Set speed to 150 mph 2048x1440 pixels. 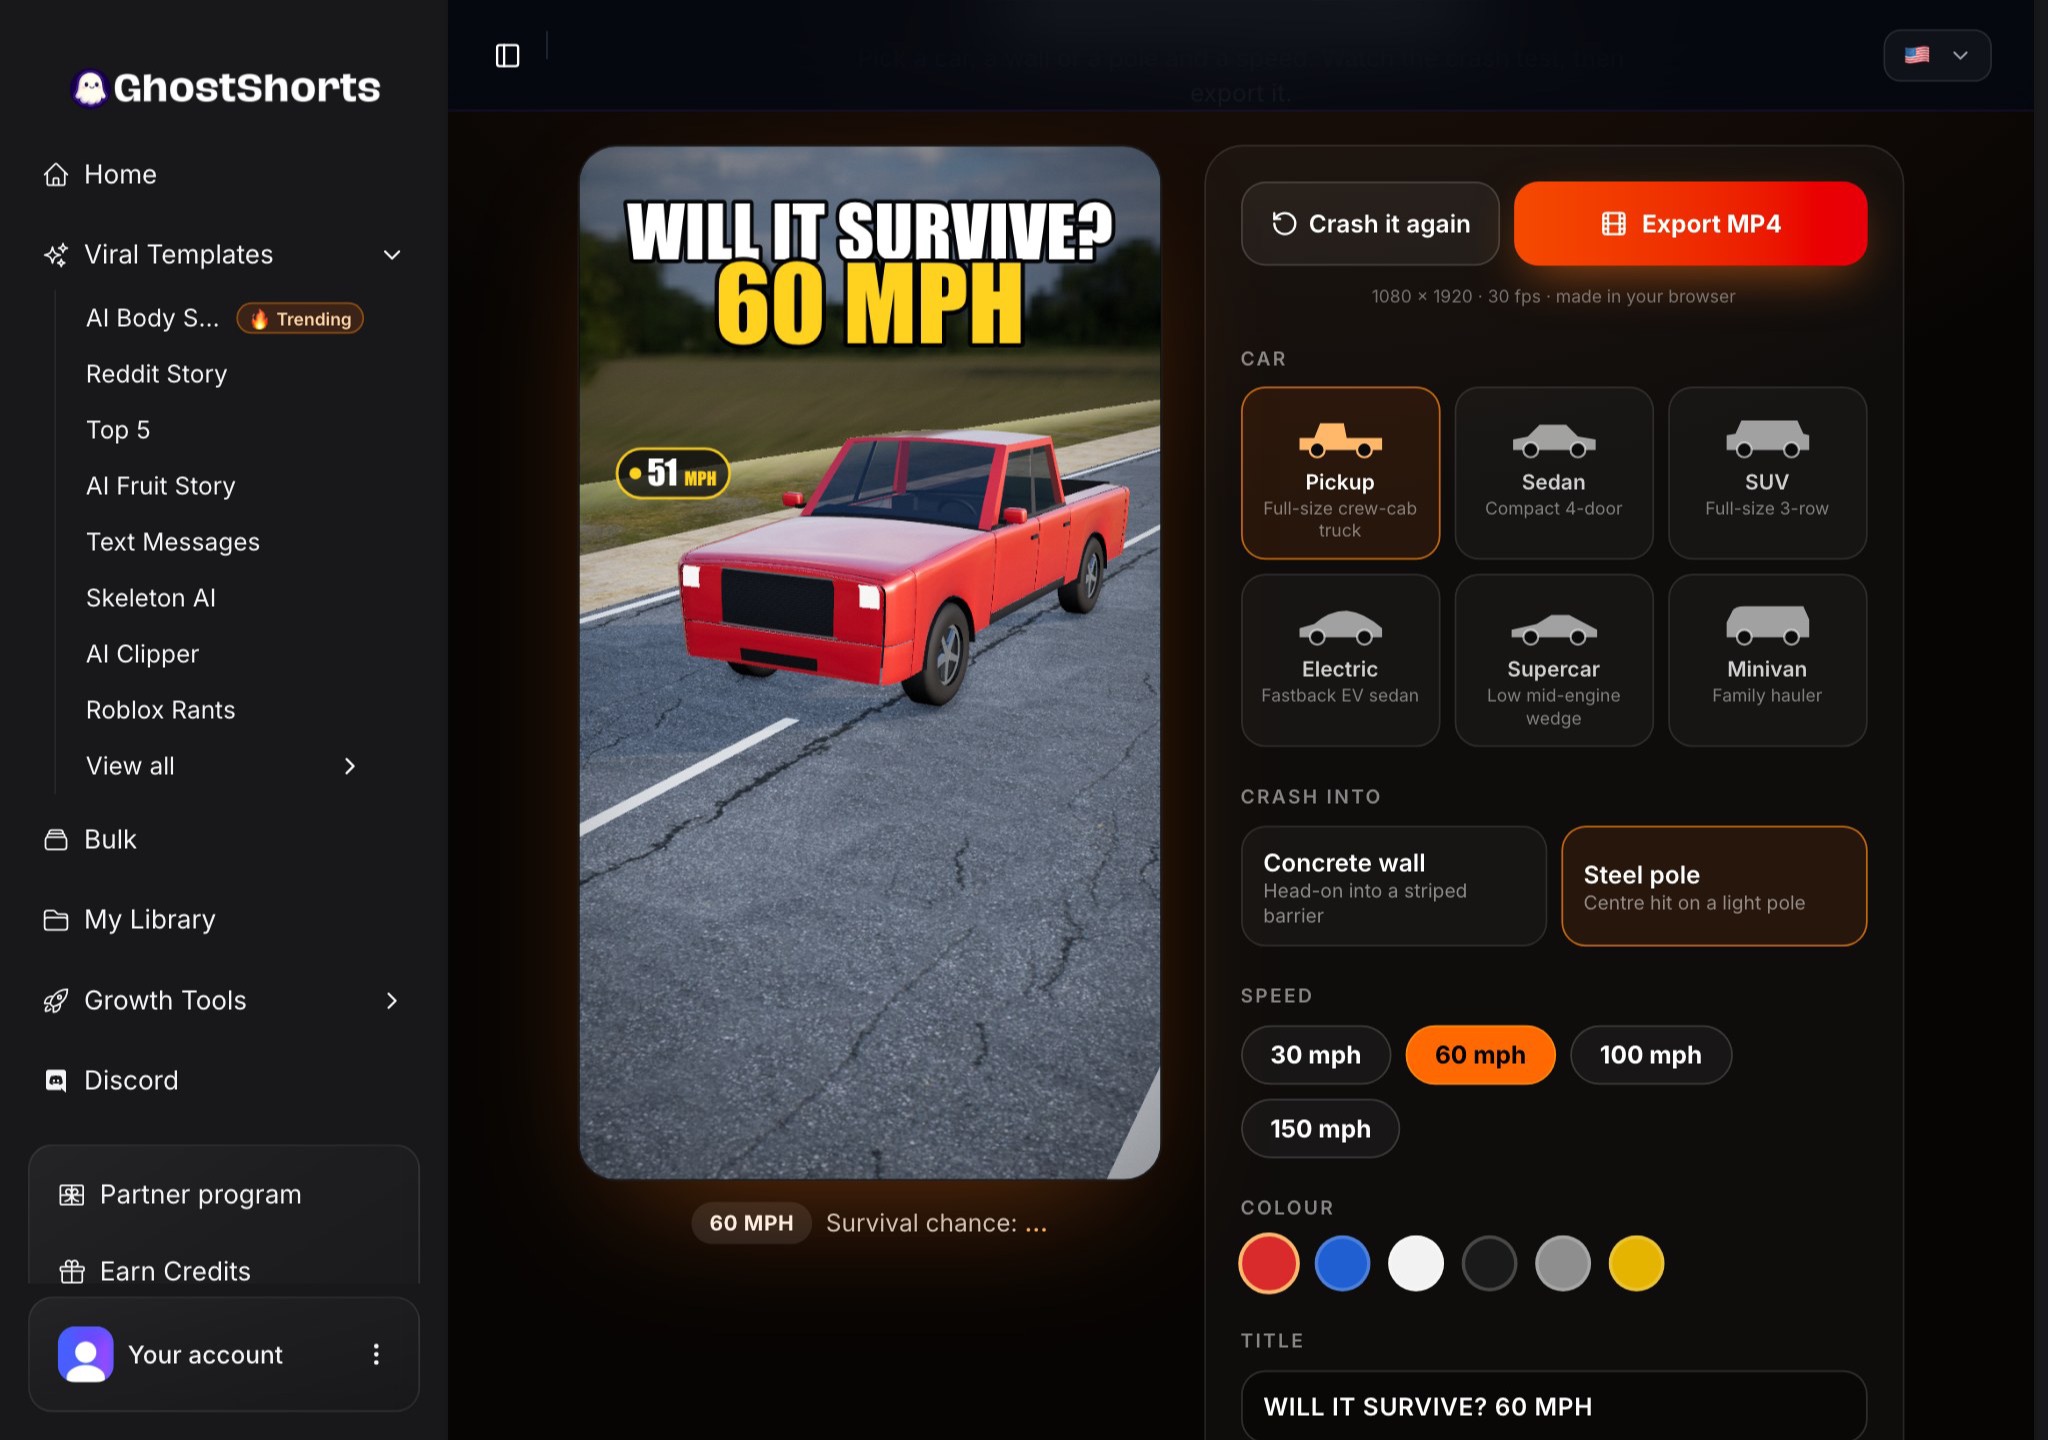1320,1129
